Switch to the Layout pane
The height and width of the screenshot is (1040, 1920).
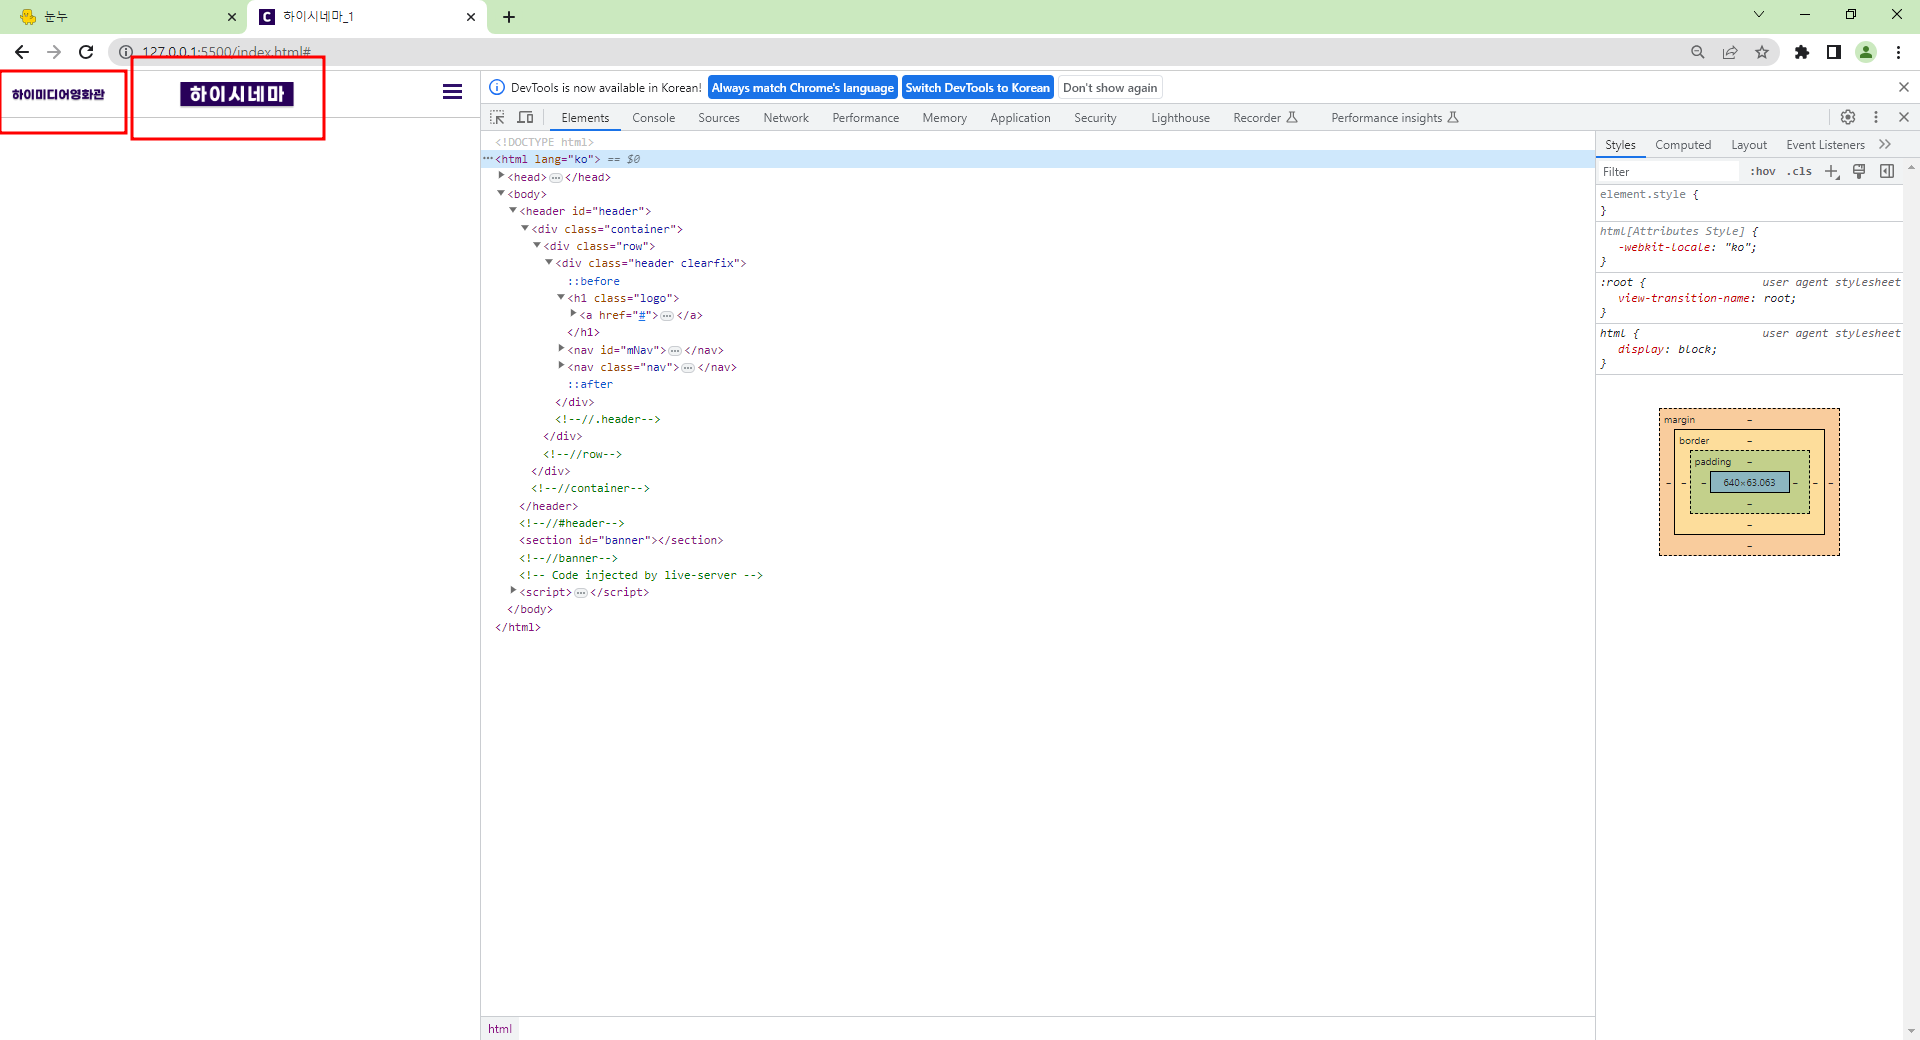point(1749,145)
